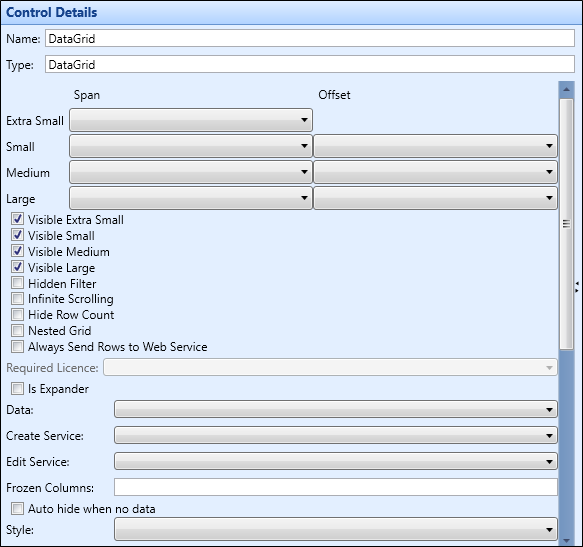The image size is (583, 547).
Task: Click the vertical scrollbar thumb
Action: pos(566,224)
